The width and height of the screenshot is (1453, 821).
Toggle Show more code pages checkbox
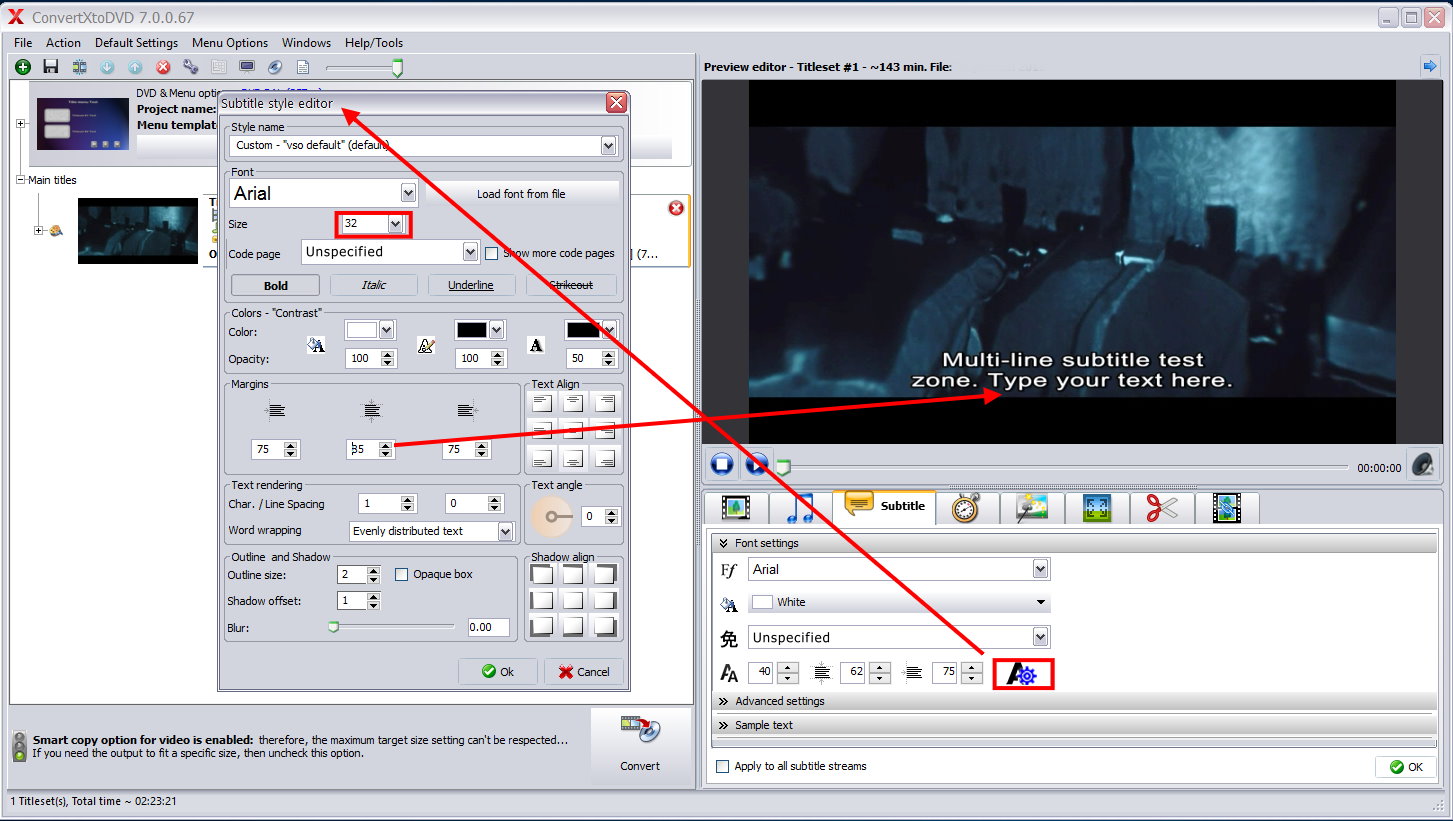coord(491,253)
